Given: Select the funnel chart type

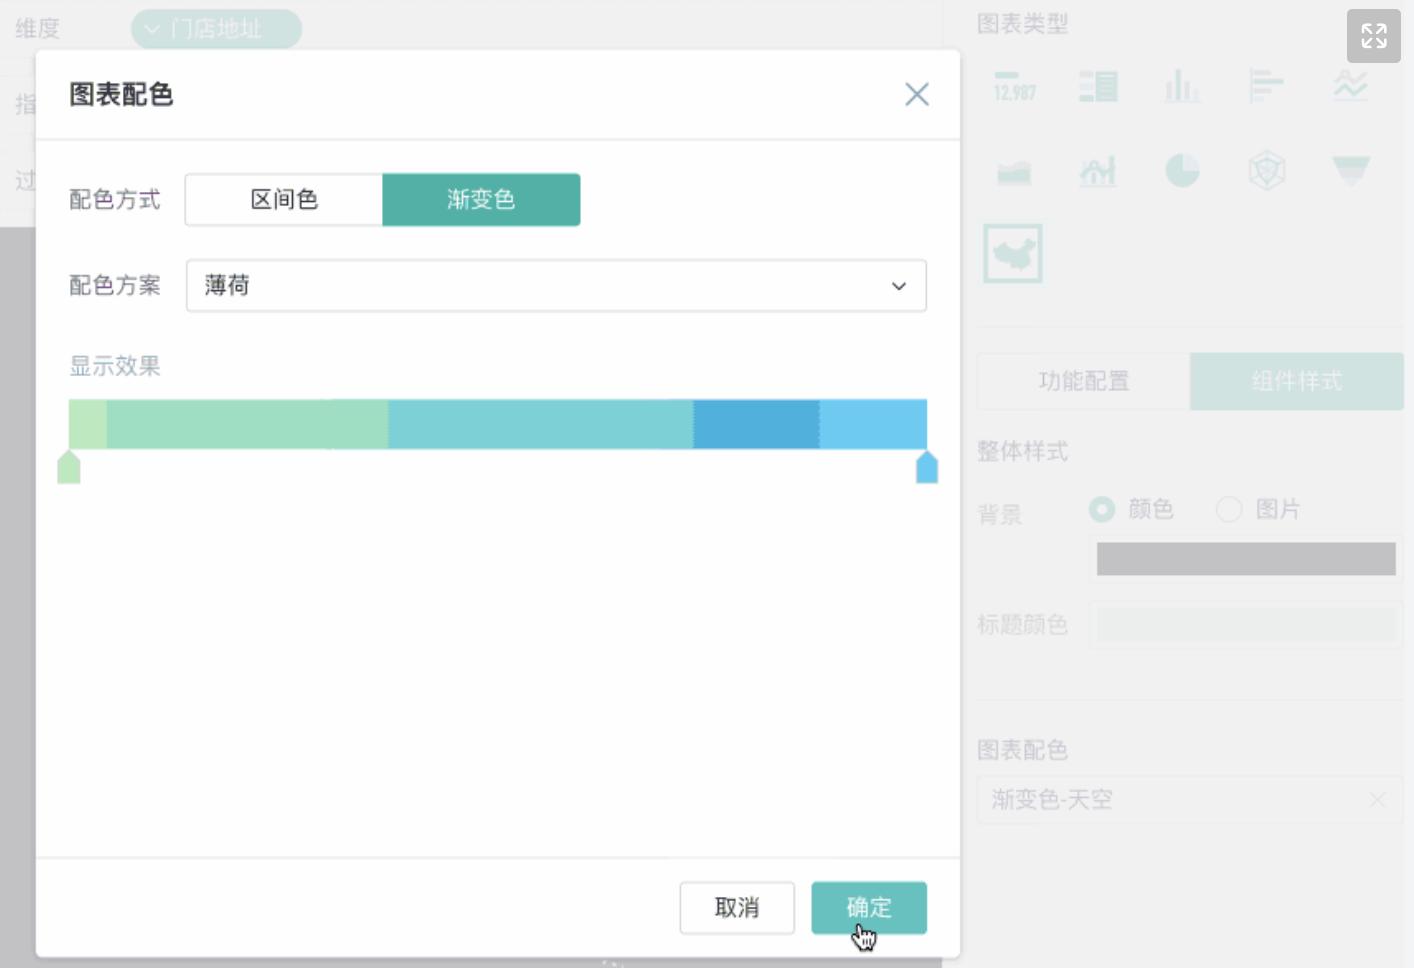Looking at the screenshot, I should [x=1350, y=170].
